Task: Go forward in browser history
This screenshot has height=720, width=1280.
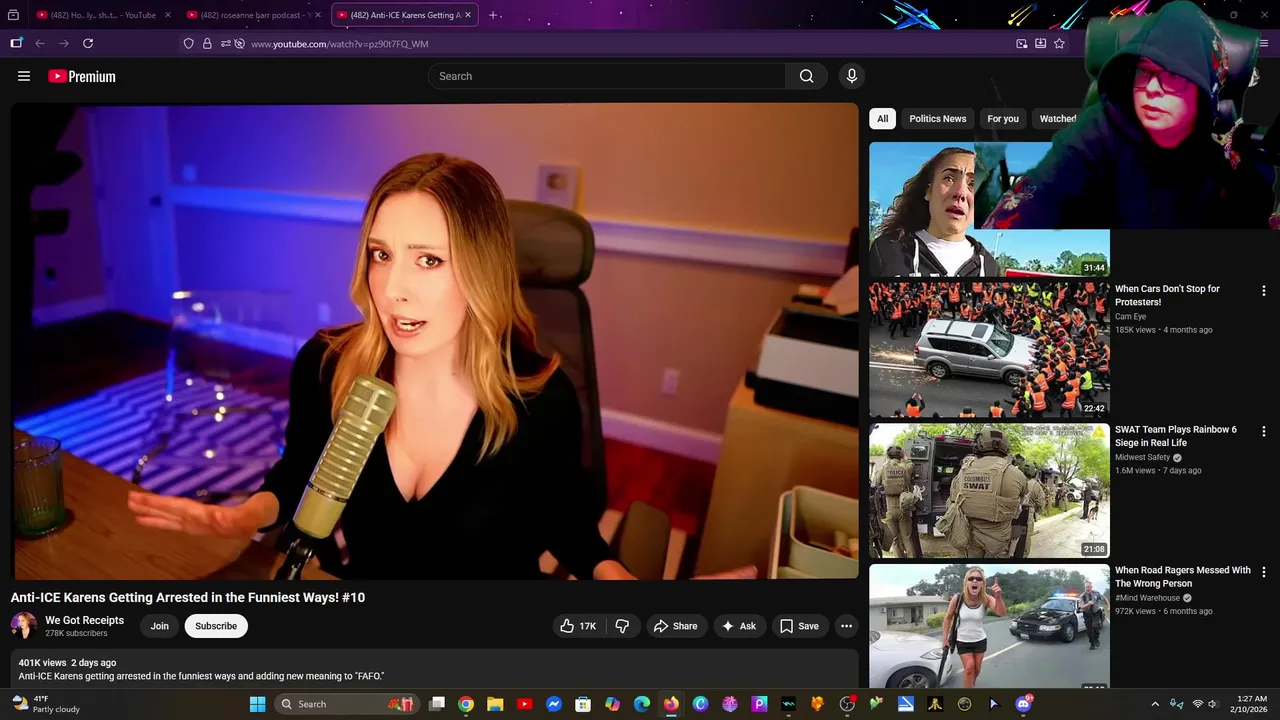Action: 64,44
